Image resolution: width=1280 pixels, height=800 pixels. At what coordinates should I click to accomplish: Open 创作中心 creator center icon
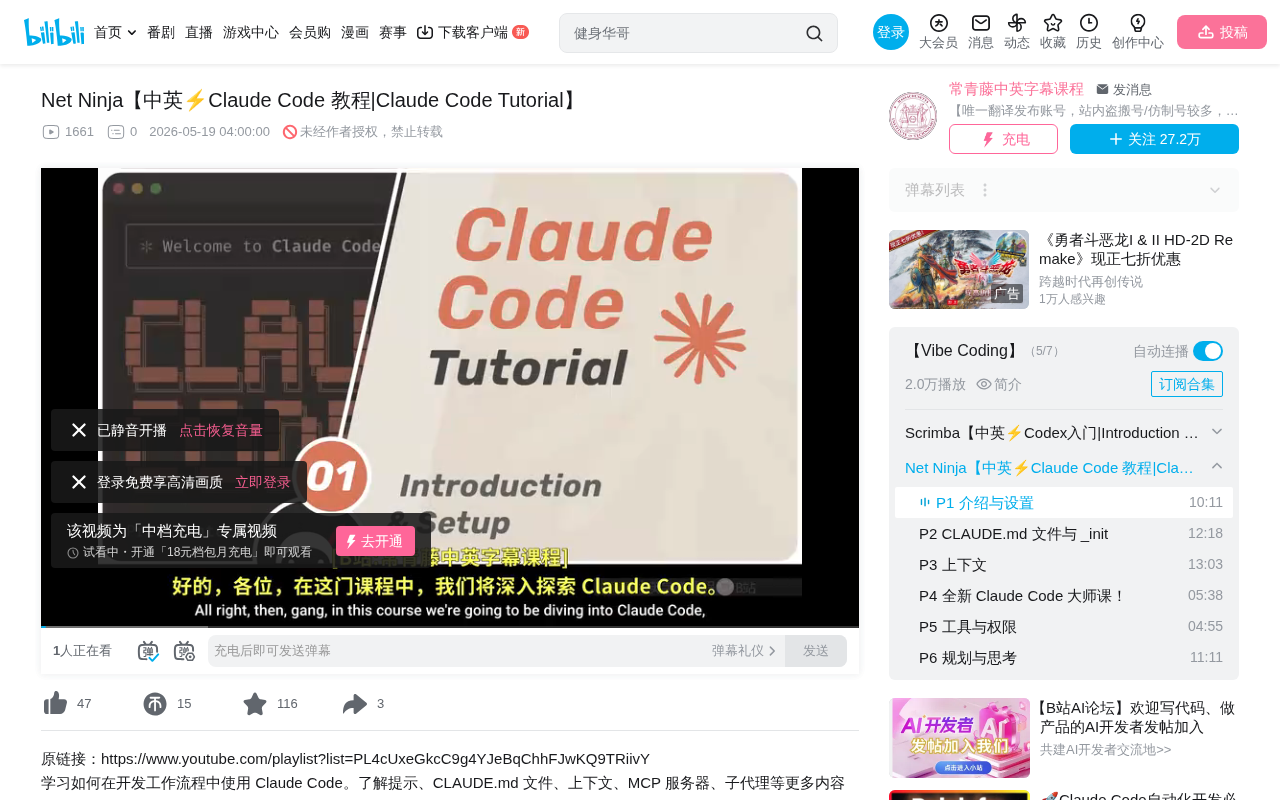tap(1138, 32)
